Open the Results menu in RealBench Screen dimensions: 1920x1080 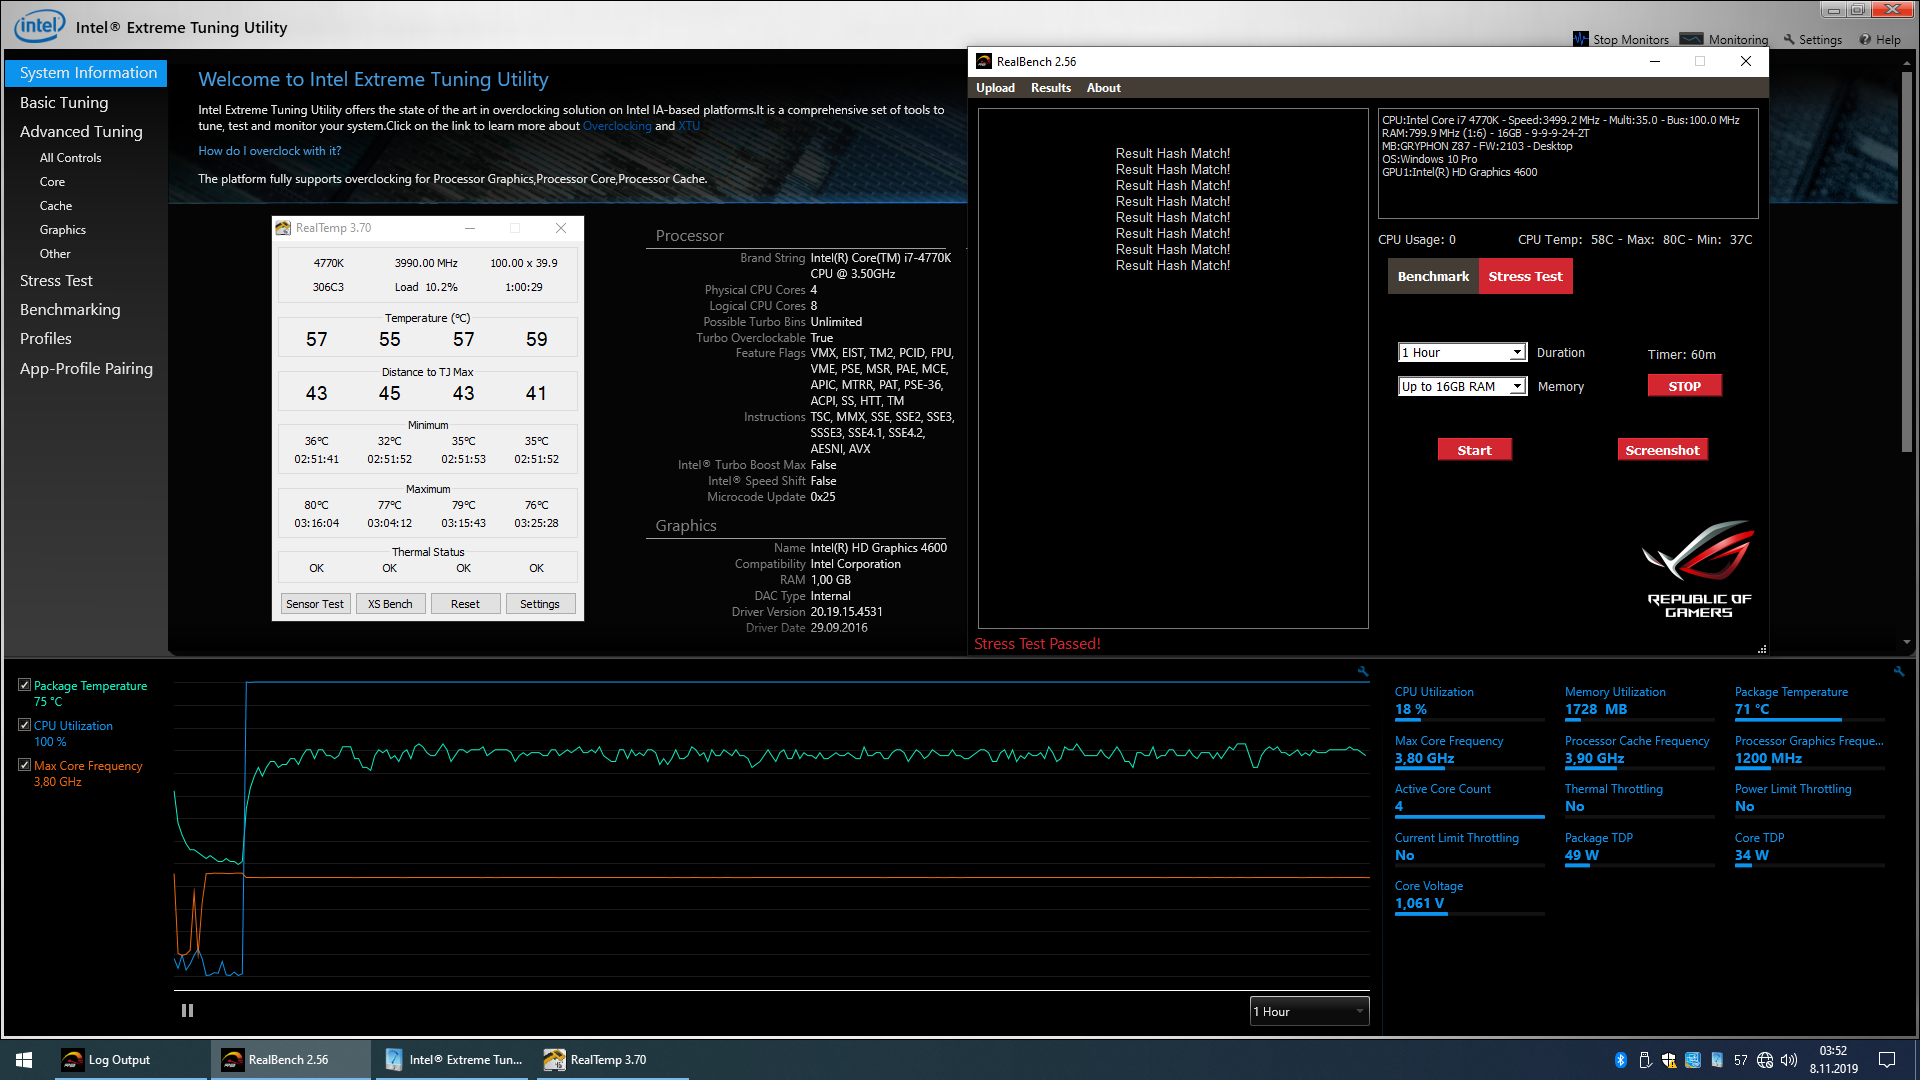1051,88
